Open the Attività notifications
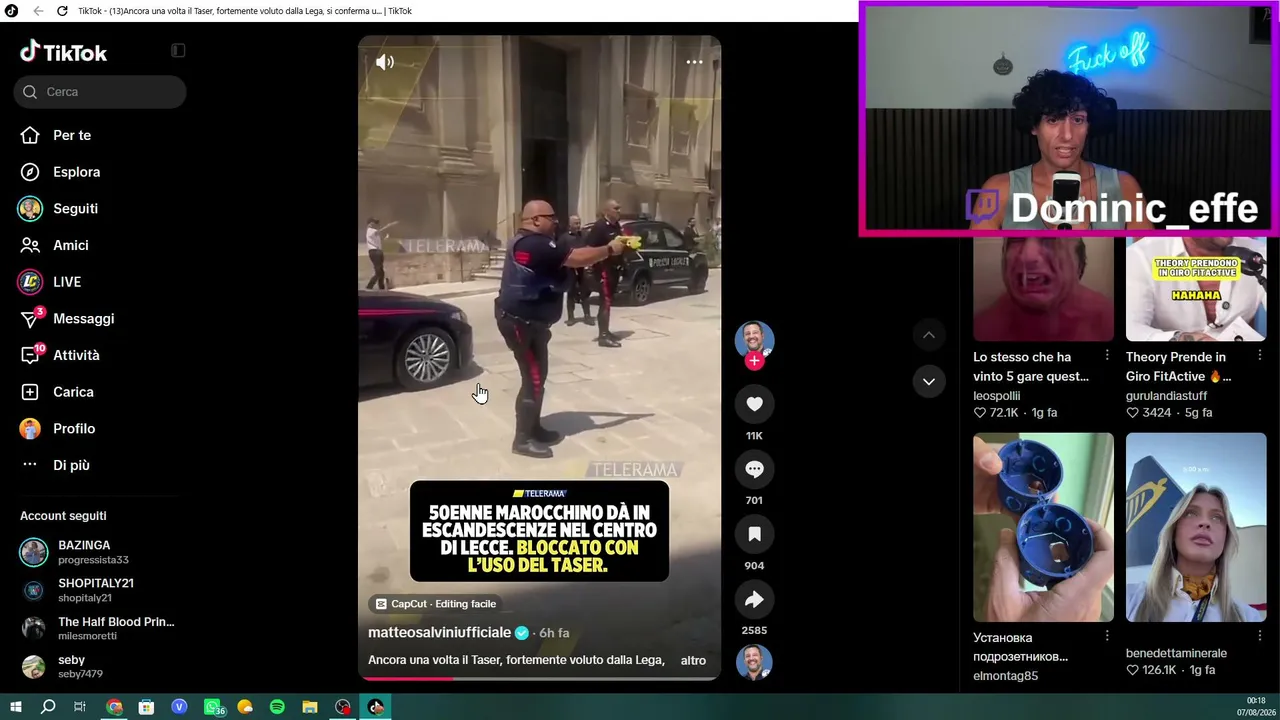The height and width of the screenshot is (720, 1280). [76, 355]
